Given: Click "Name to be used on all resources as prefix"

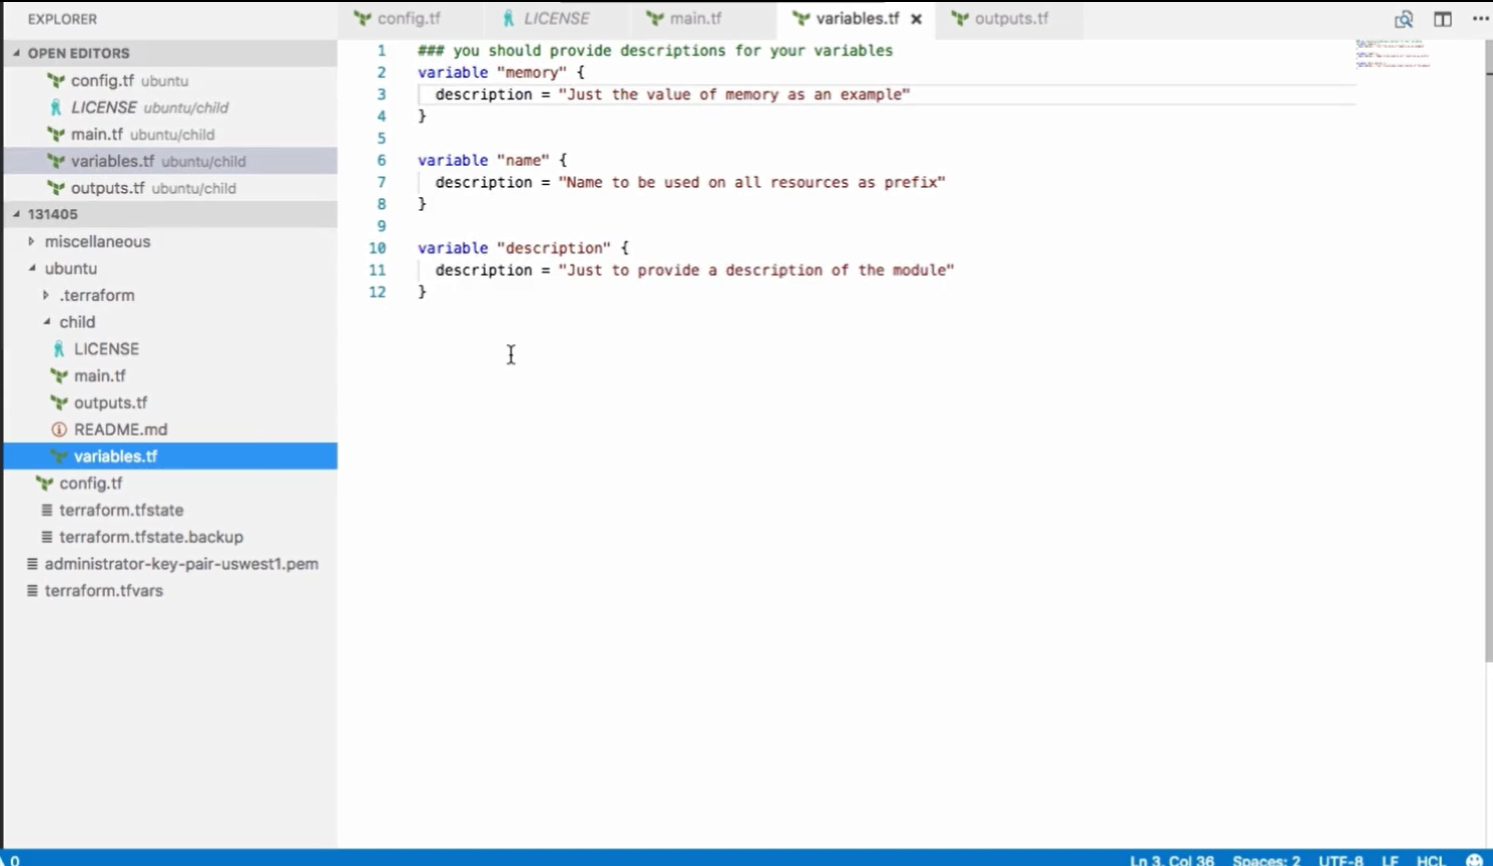Looking at the screenshot, I should click(x=752, y=182).
